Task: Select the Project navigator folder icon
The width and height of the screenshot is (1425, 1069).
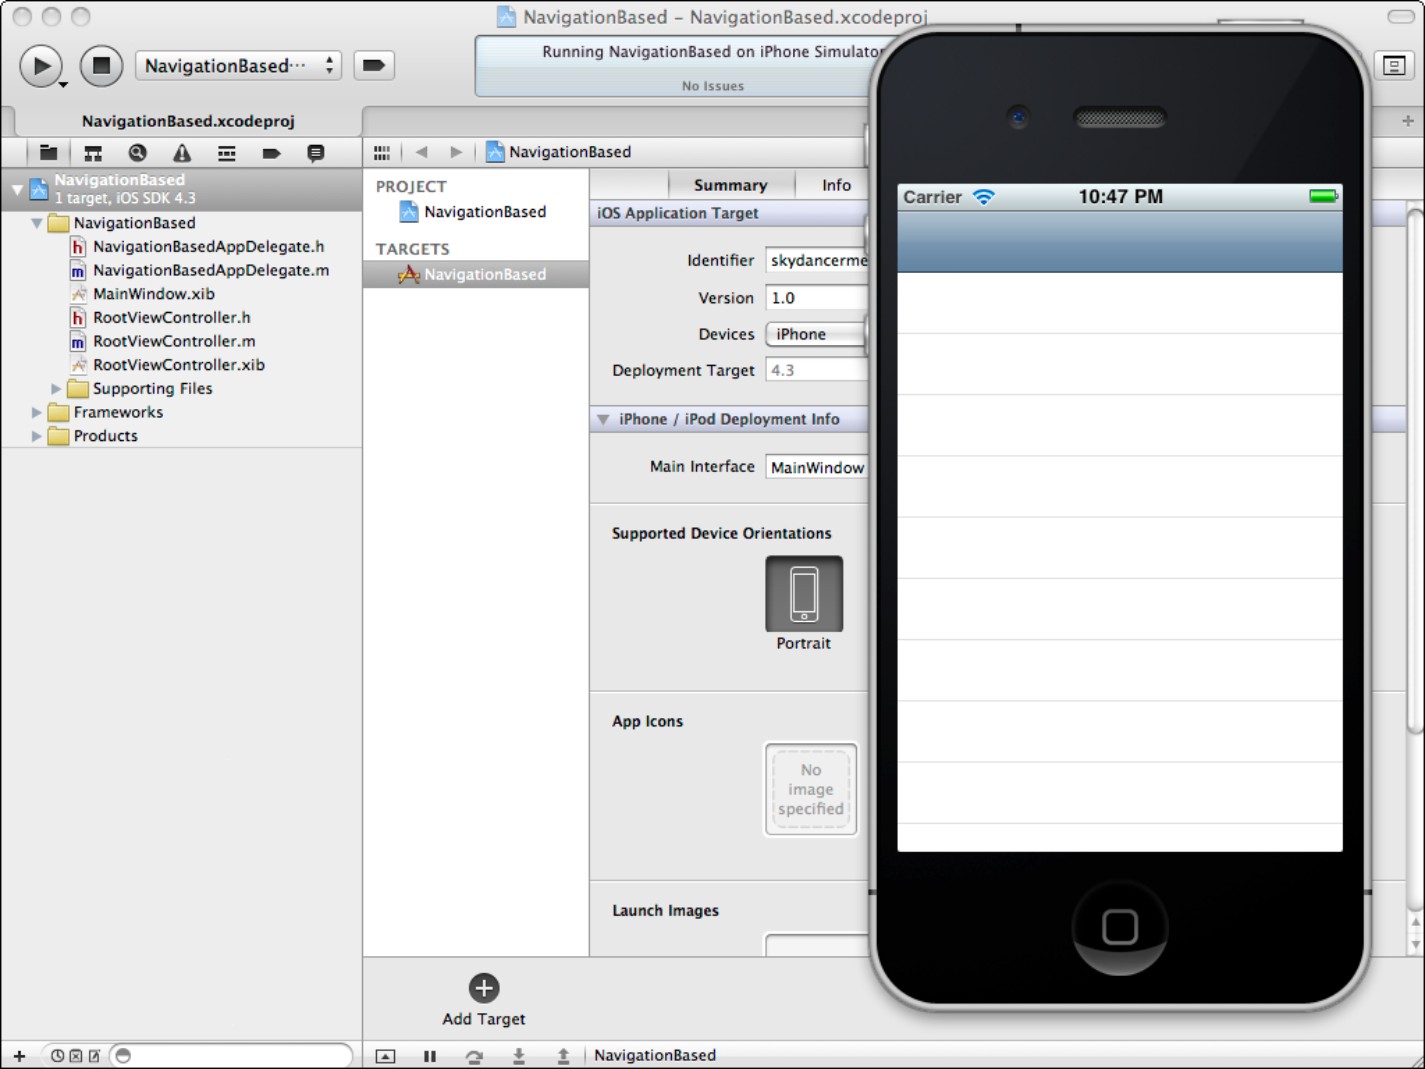Action: coord(48,153)
